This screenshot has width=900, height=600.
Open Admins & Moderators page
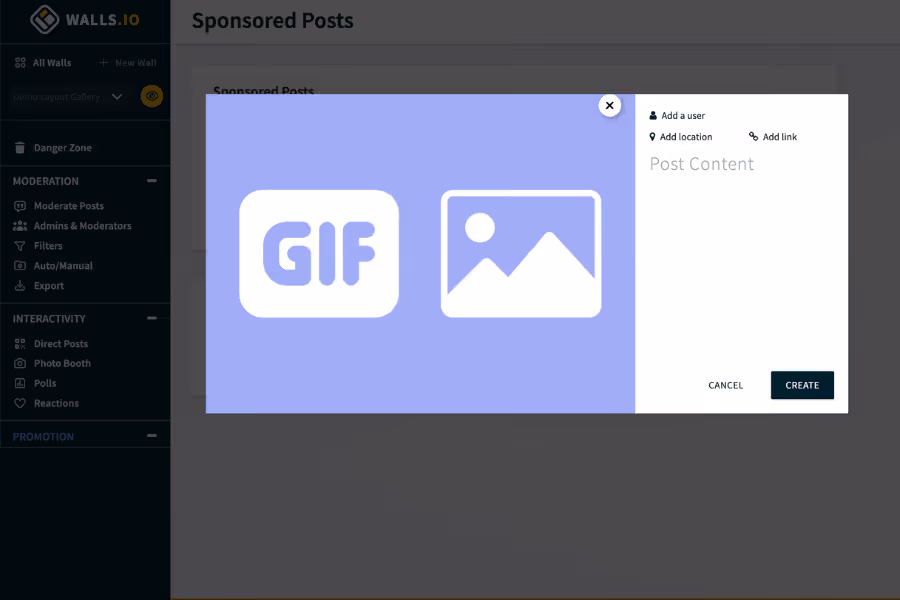tap(85, 226)
